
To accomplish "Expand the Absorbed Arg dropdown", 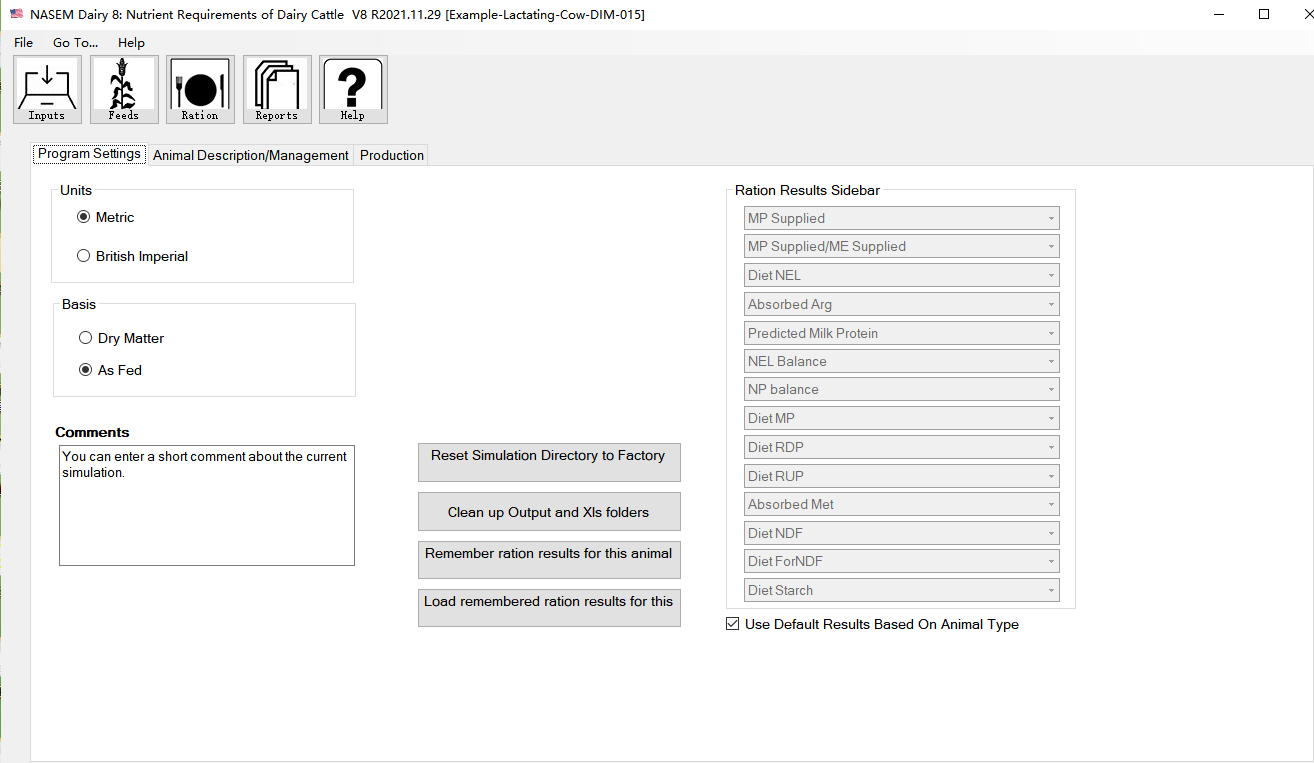I will click(902, 304).
